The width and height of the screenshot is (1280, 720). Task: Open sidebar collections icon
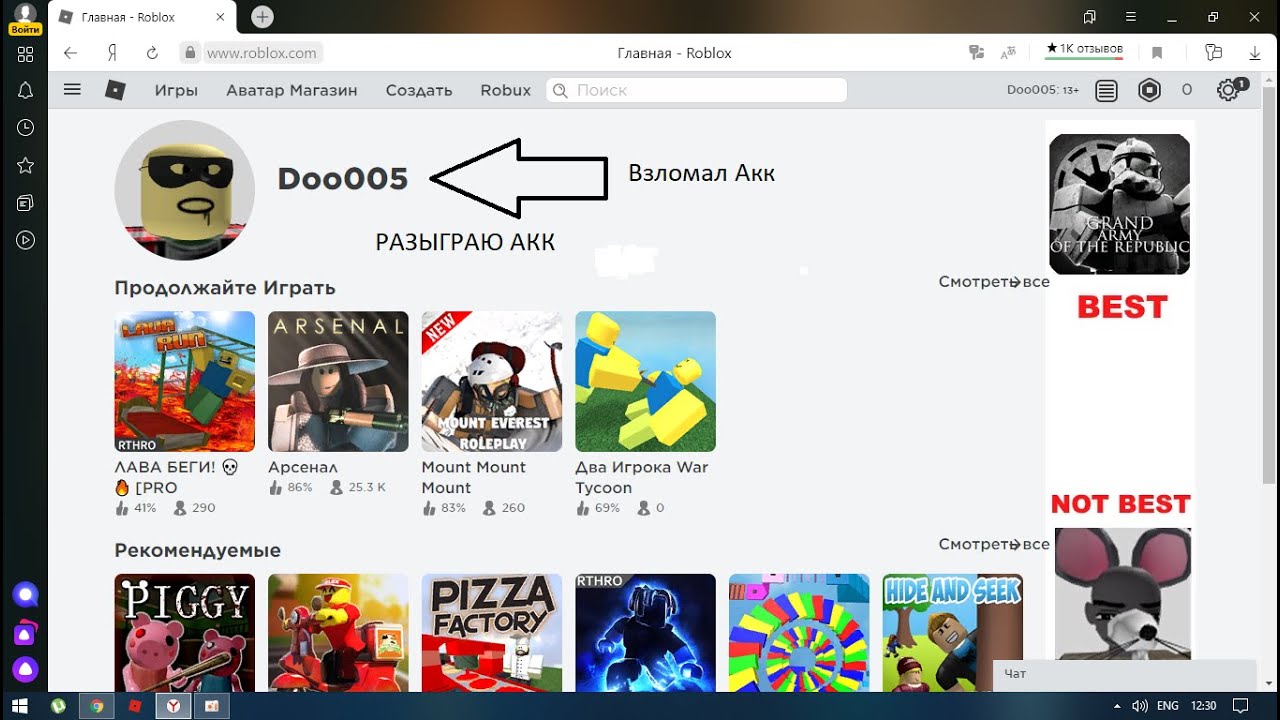tap(26, 203)
